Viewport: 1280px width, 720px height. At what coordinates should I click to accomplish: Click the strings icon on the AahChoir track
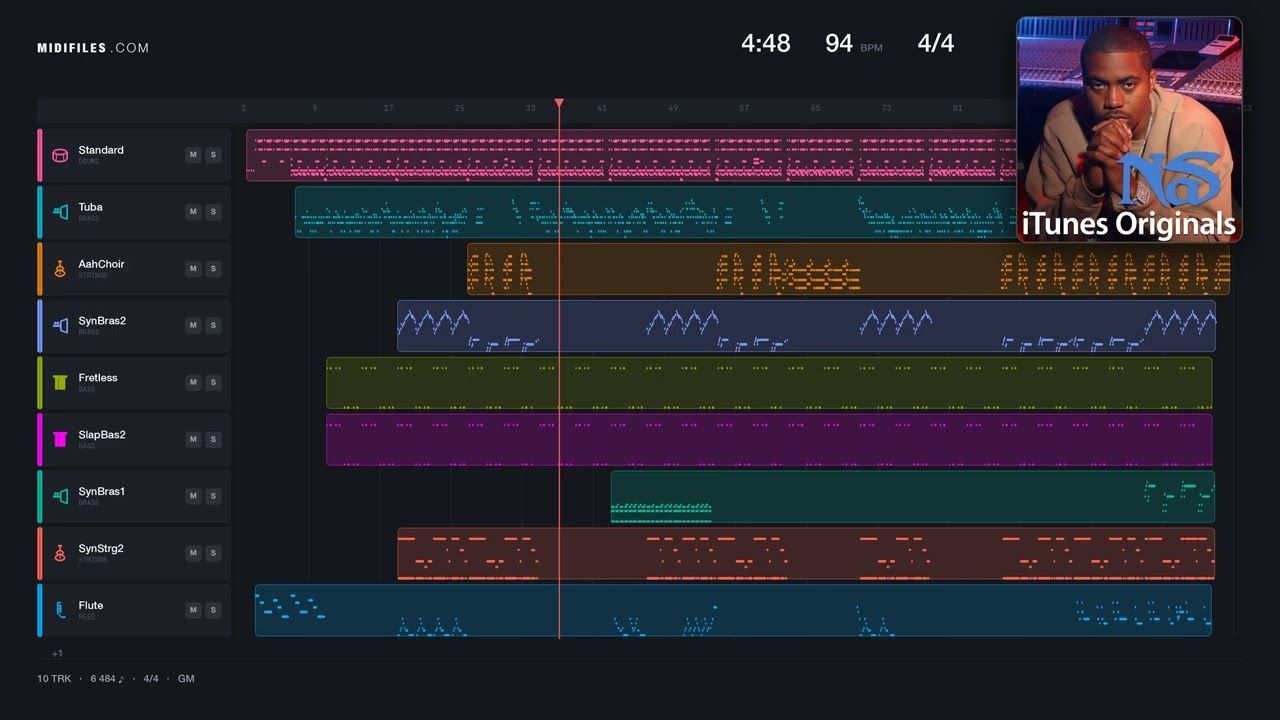click(x=60, y=269)
